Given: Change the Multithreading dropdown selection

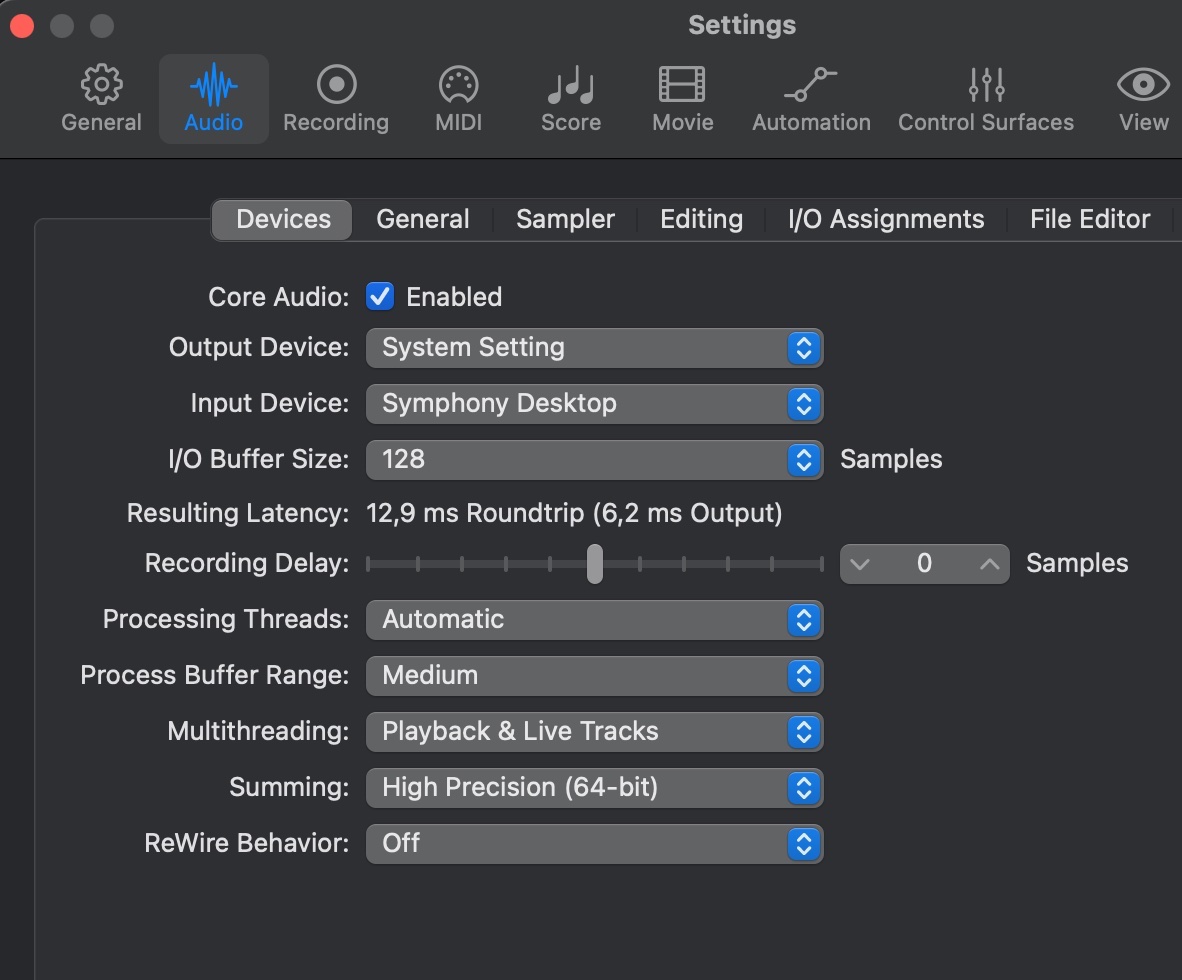Looking at the screenshot, I should click(594, 732).
